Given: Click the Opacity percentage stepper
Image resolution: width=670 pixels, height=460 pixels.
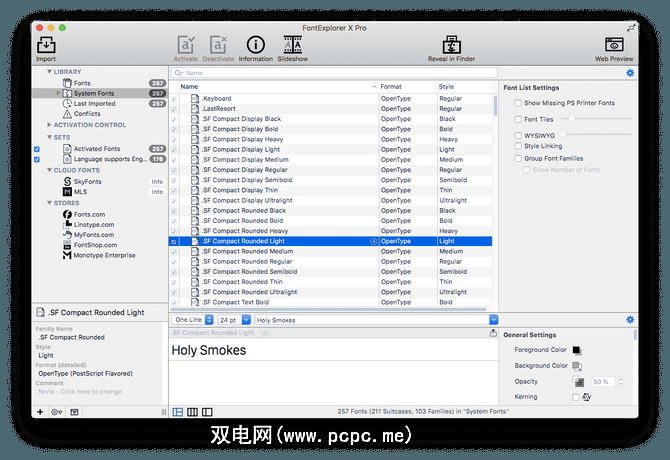Looking at the screenshot, I should tap(620, 382).
